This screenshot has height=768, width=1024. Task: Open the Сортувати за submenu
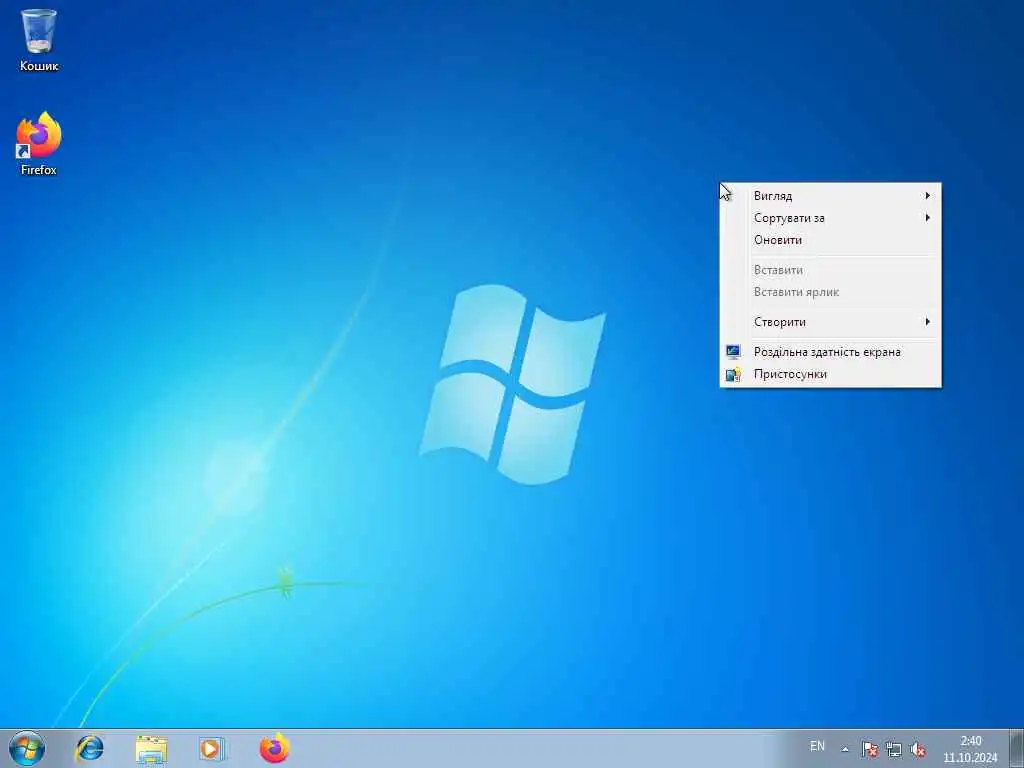(831, 217)
